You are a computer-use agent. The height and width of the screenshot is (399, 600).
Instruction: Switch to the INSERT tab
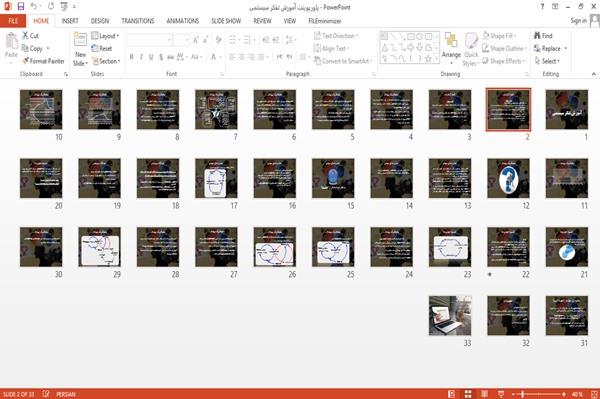tap(70, 21)
